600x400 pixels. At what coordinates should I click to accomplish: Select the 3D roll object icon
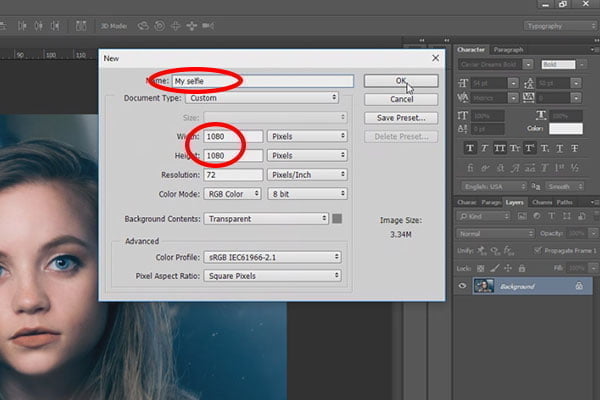tap(160, 26)
